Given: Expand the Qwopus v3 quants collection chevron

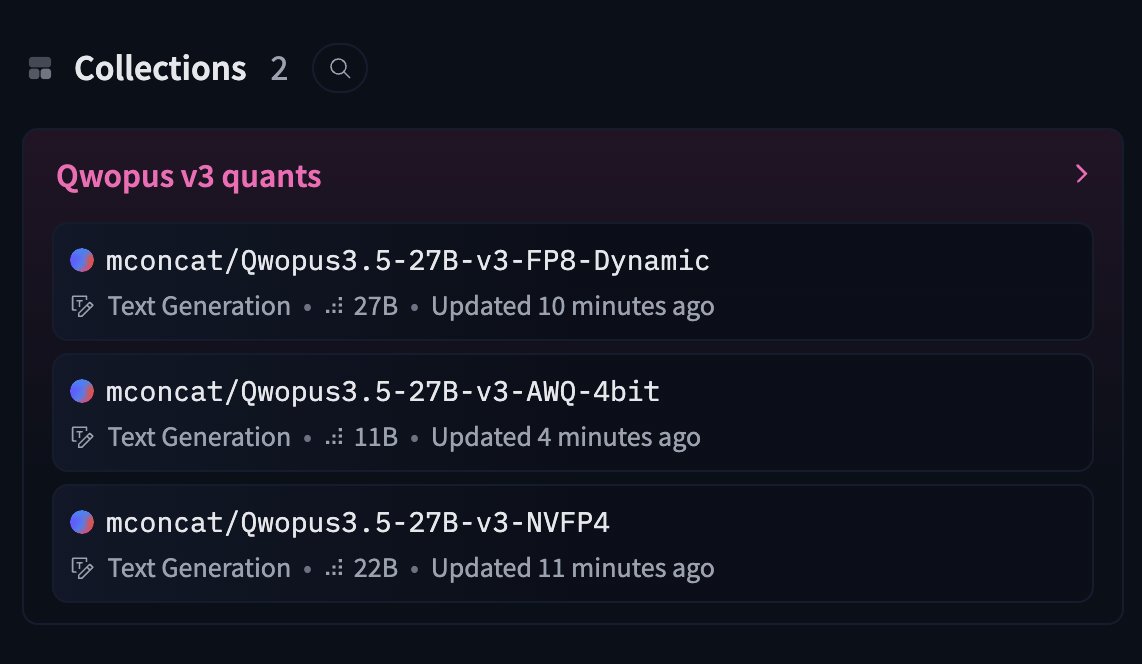Looking at the screenshot, I should point(1082,174).
